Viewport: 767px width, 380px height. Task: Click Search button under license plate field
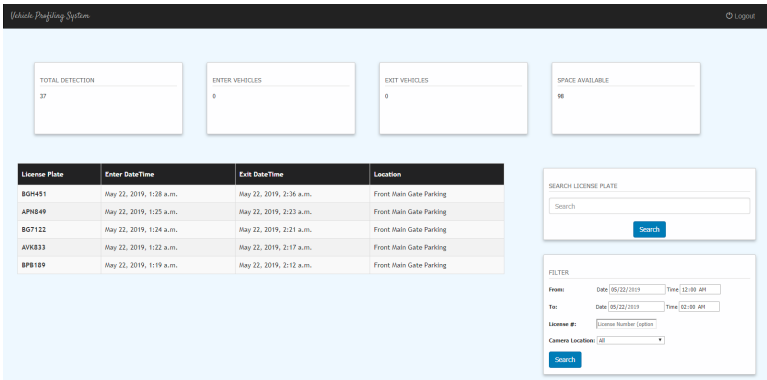pos(649,229)
